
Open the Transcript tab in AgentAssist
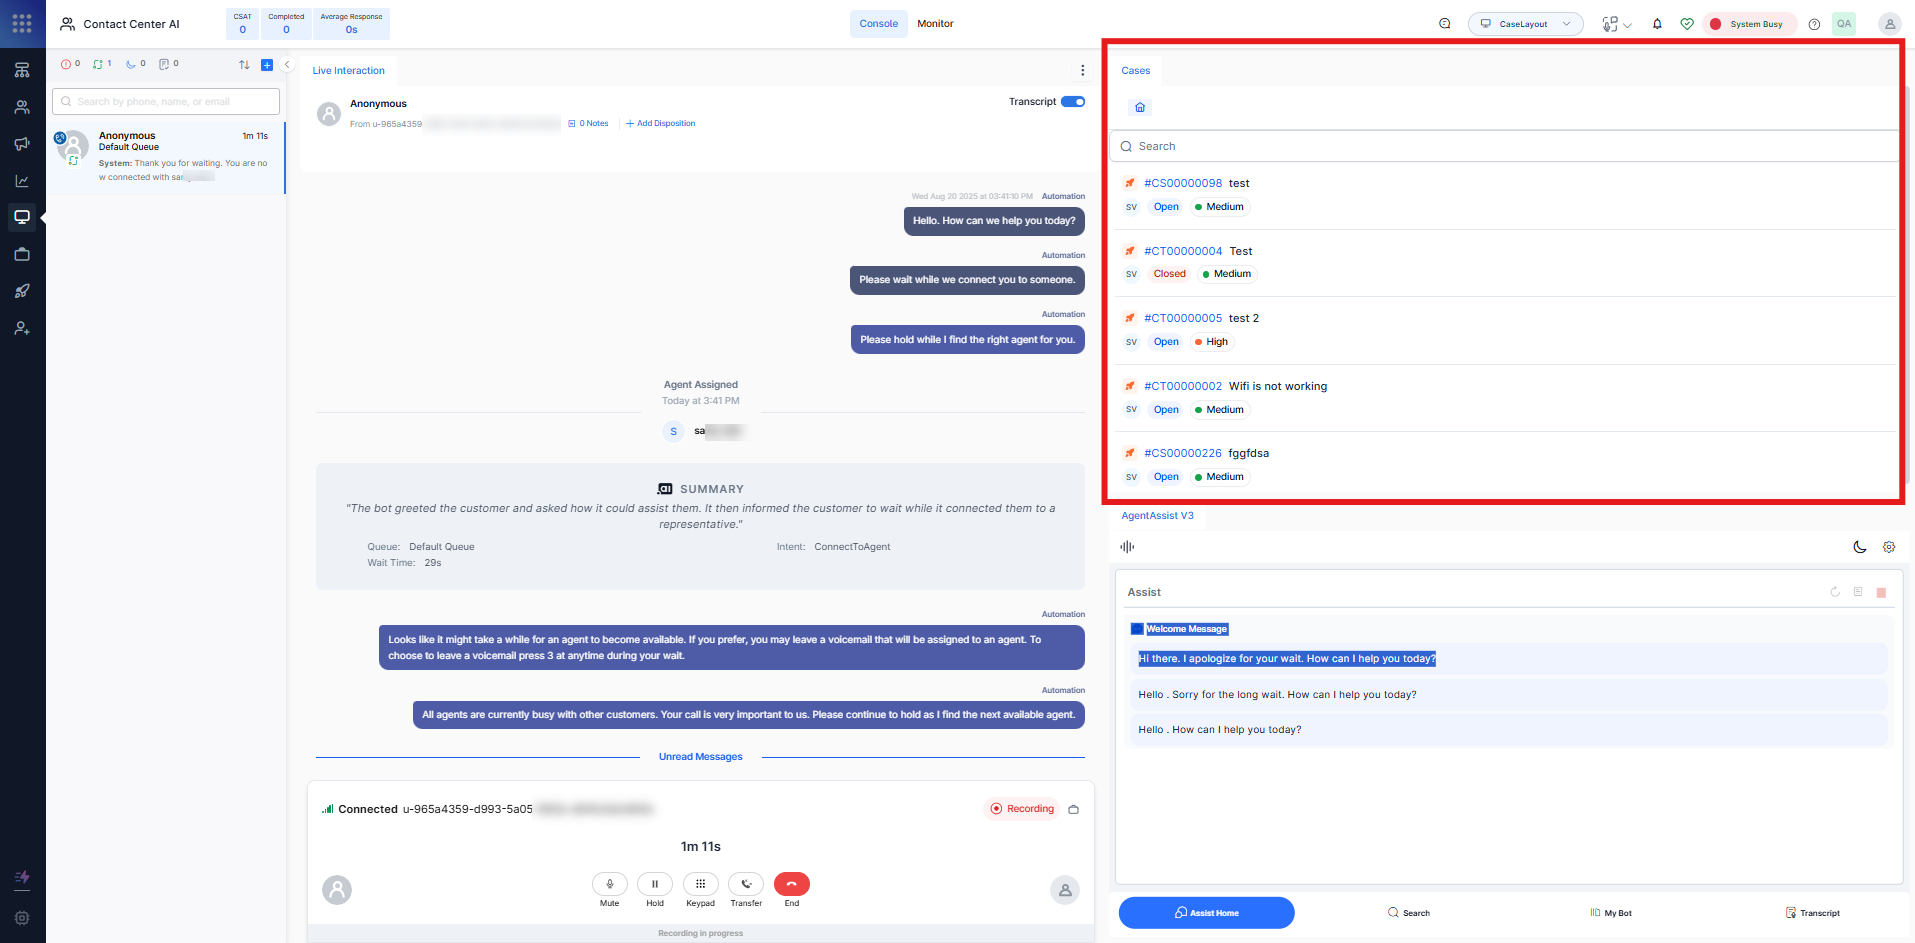1812,913
